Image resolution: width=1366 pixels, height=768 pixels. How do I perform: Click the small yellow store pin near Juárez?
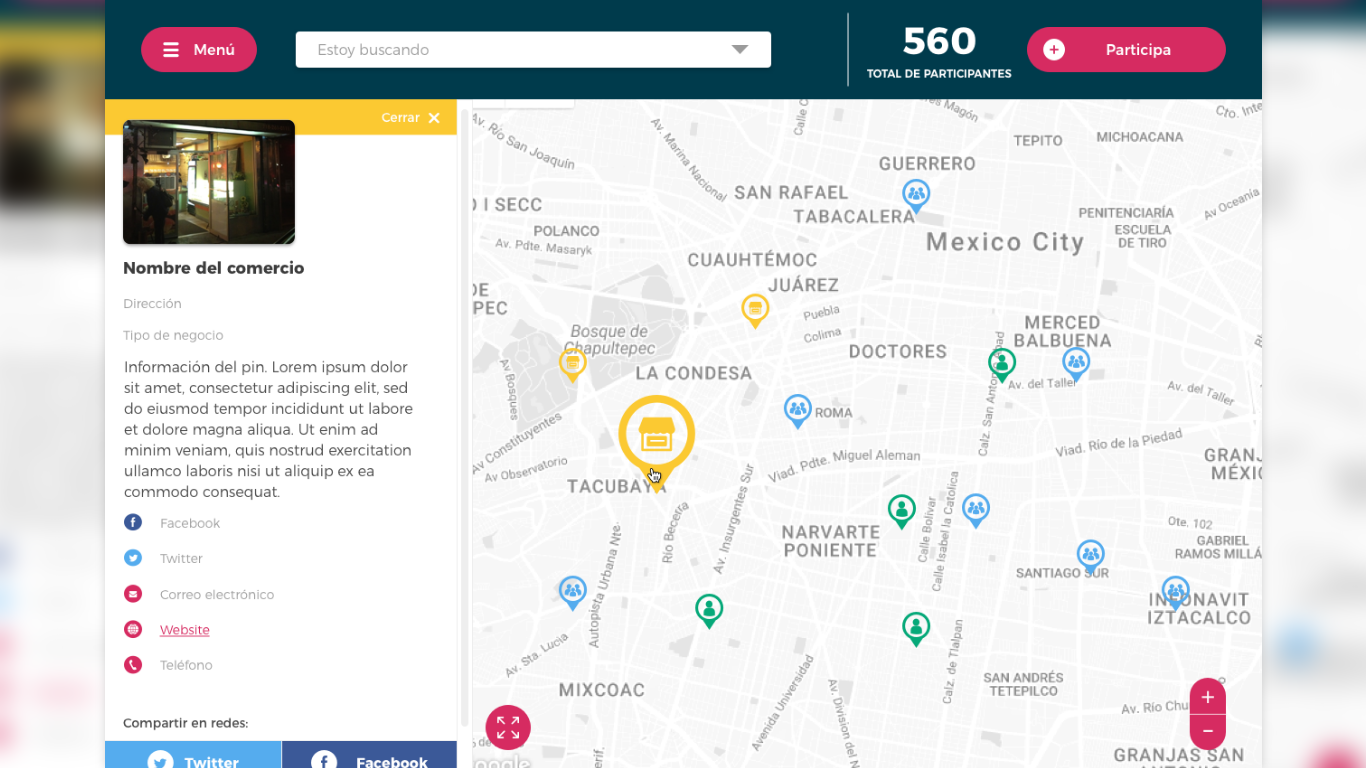(755, 309)
